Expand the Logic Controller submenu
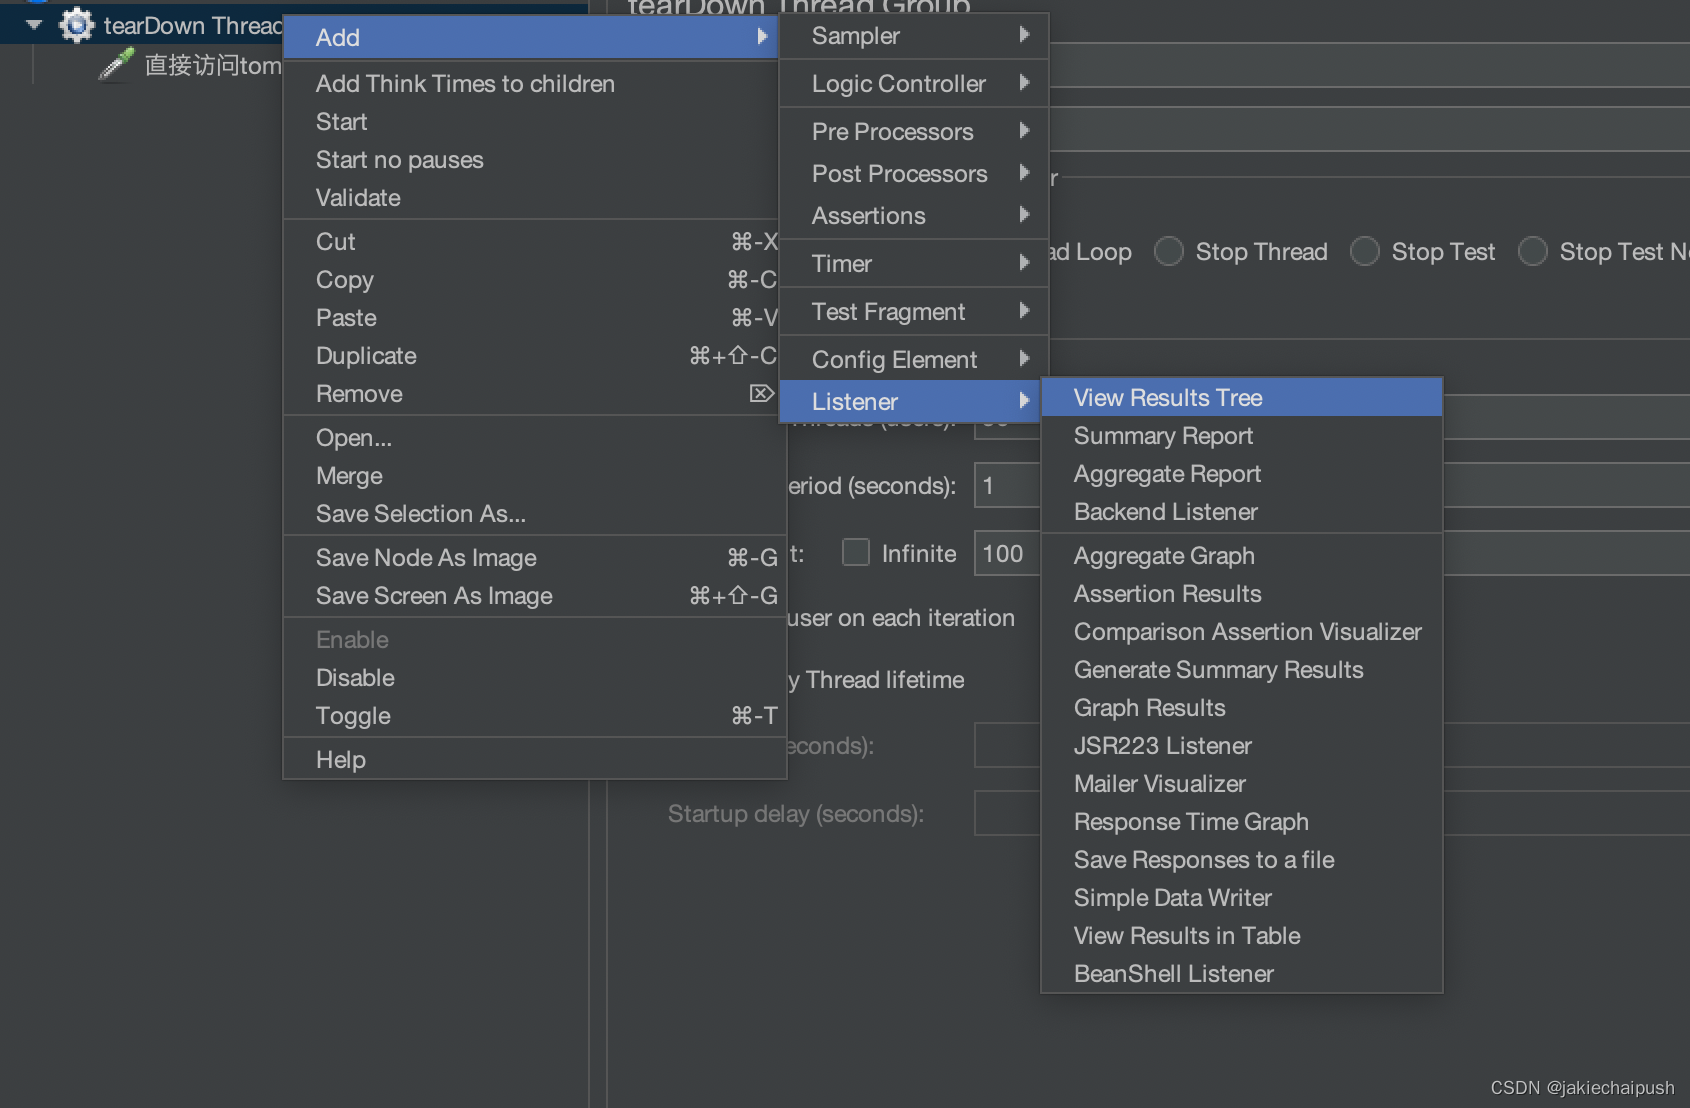This screenshot has height=1108, width=1690. tap(914, 84)
